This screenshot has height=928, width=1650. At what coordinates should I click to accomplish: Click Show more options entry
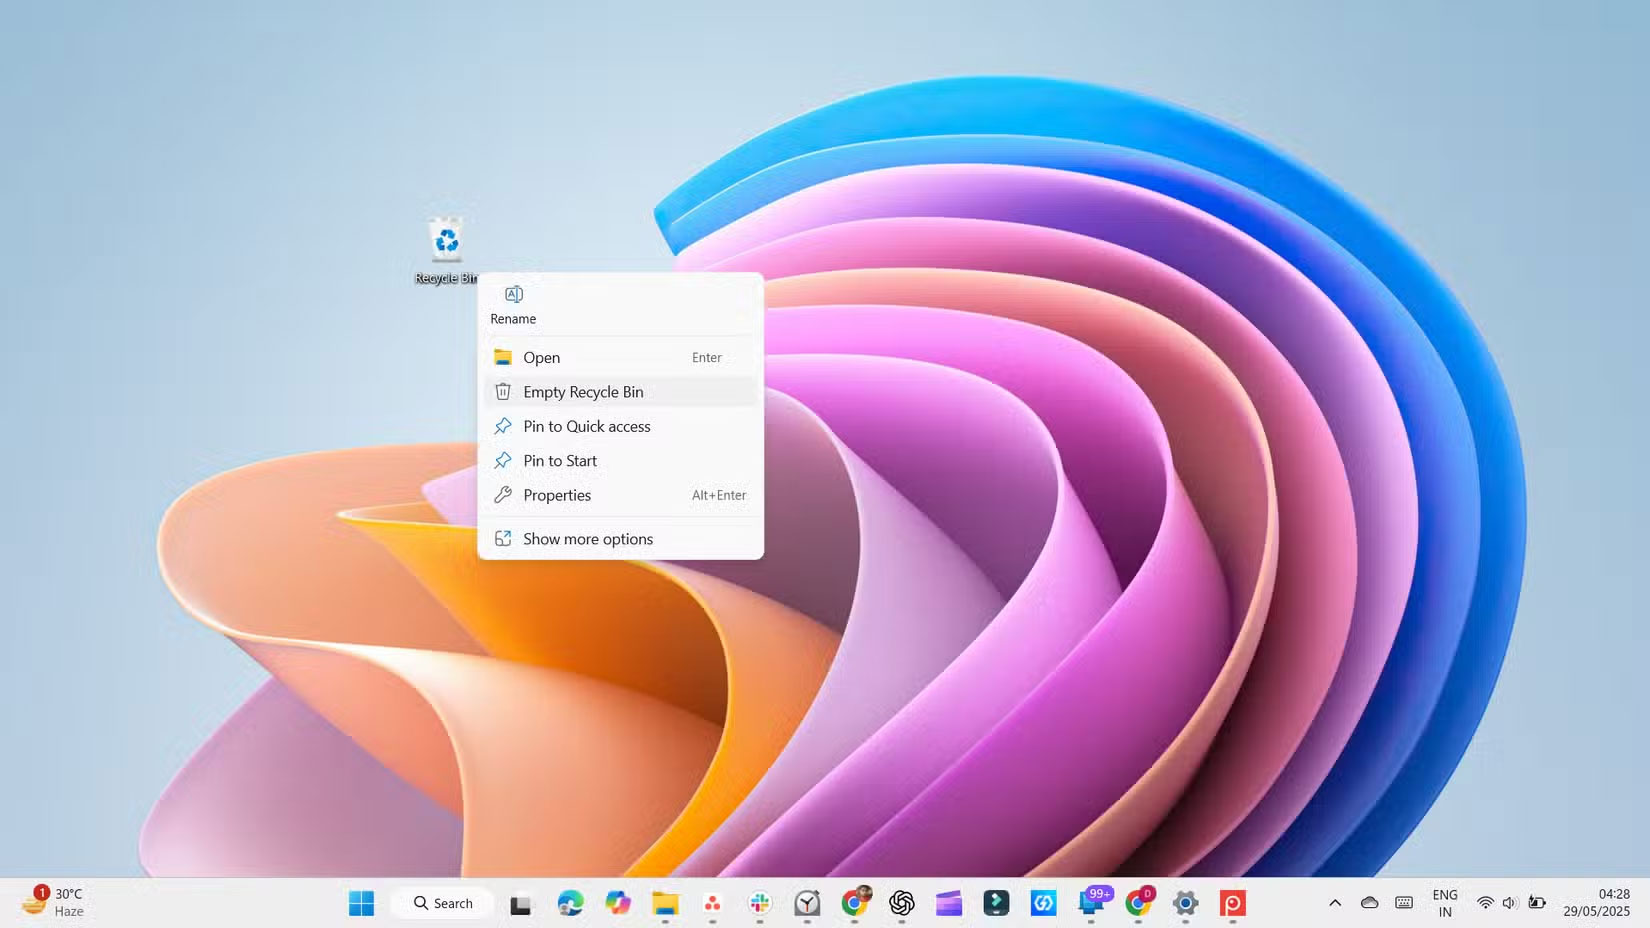click(x=587, y=538)
